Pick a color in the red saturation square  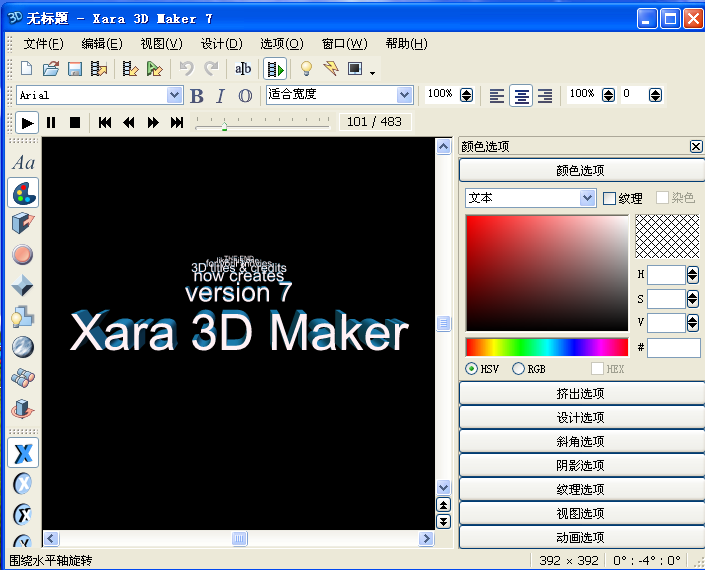tap(547, 273)
